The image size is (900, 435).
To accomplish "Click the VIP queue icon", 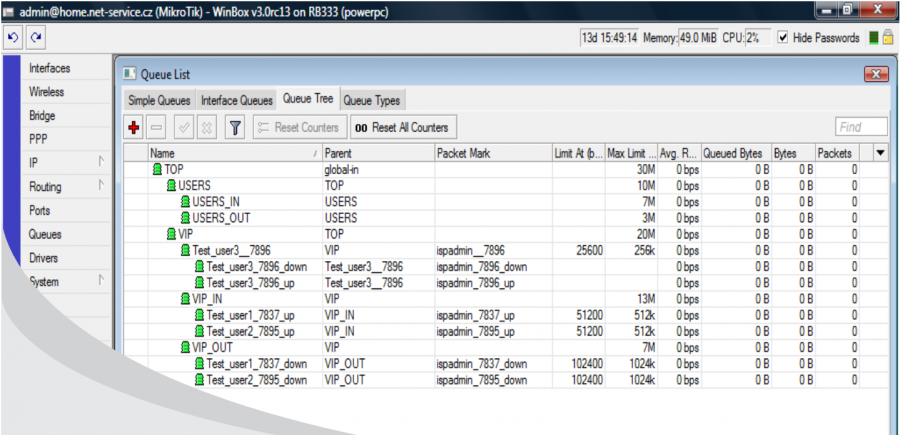I will coord(171,234).
